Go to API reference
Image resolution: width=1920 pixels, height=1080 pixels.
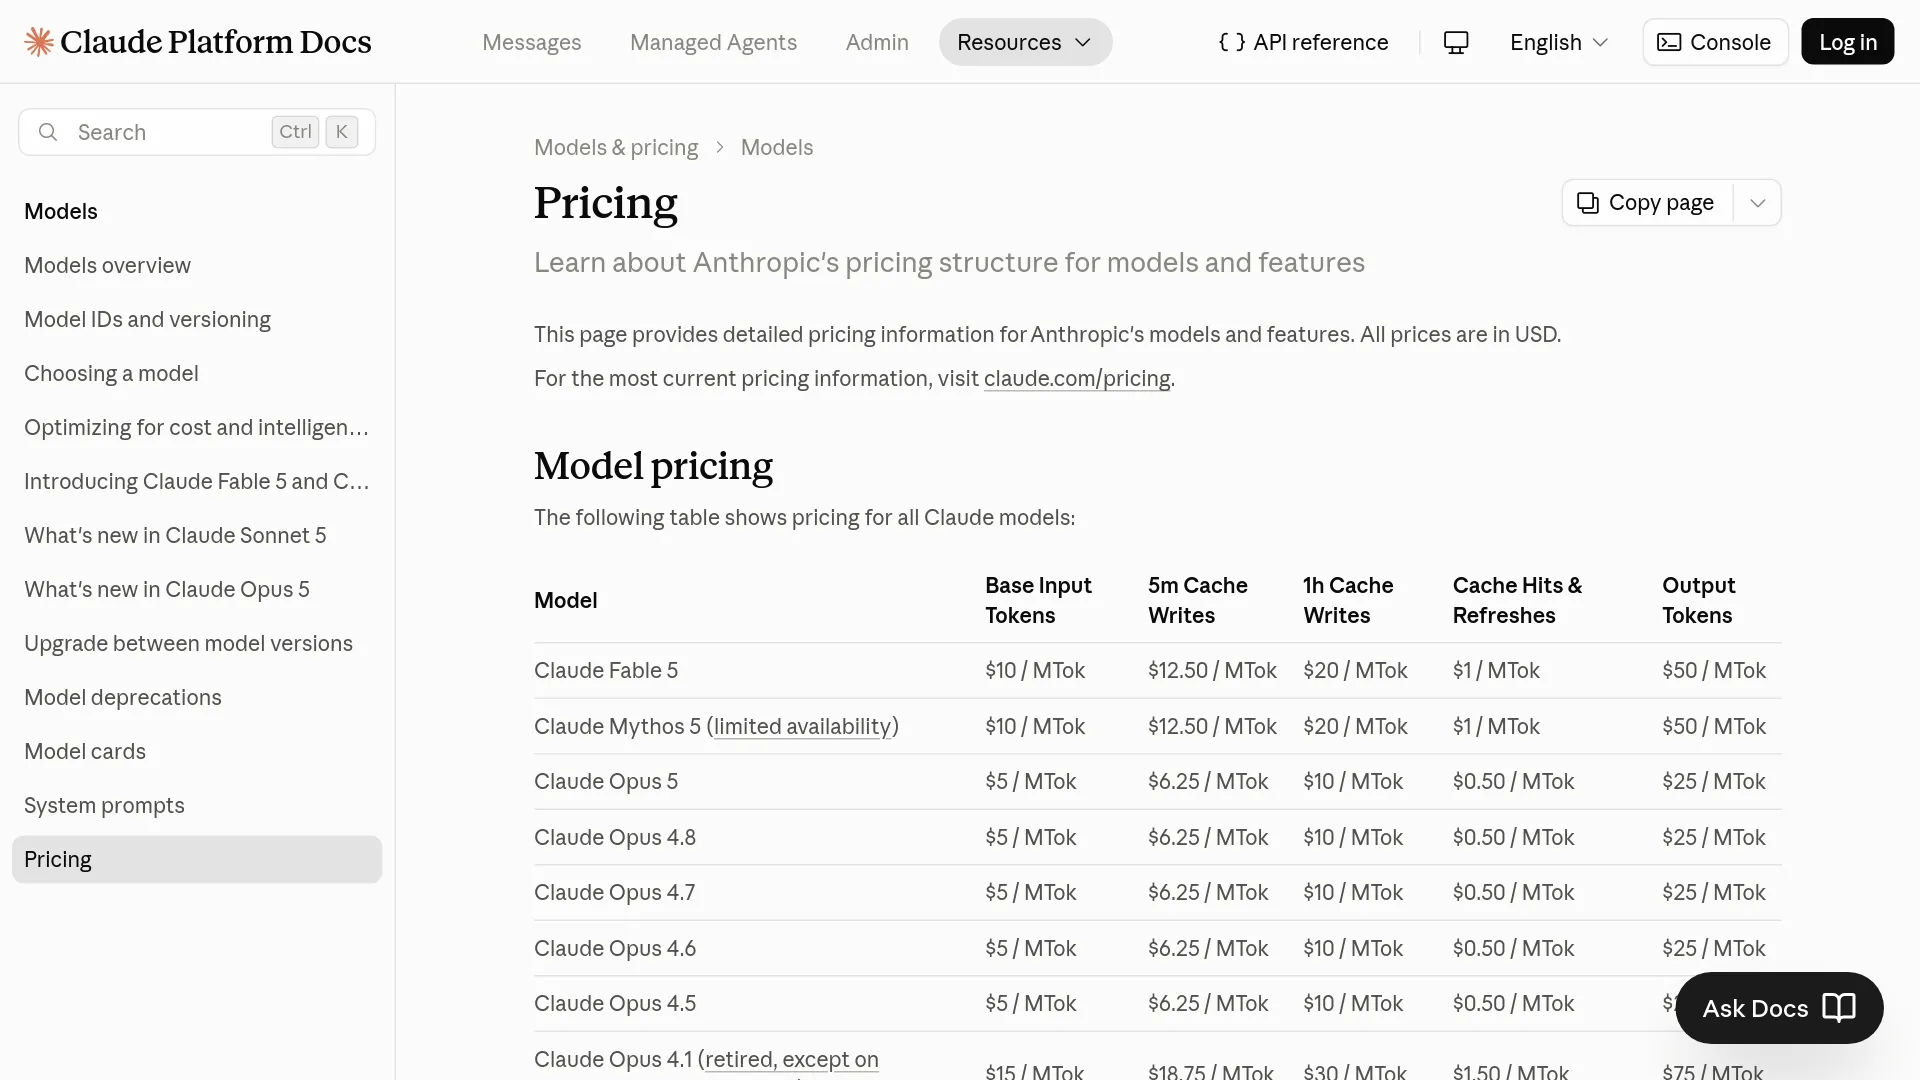pos(1304,42)
